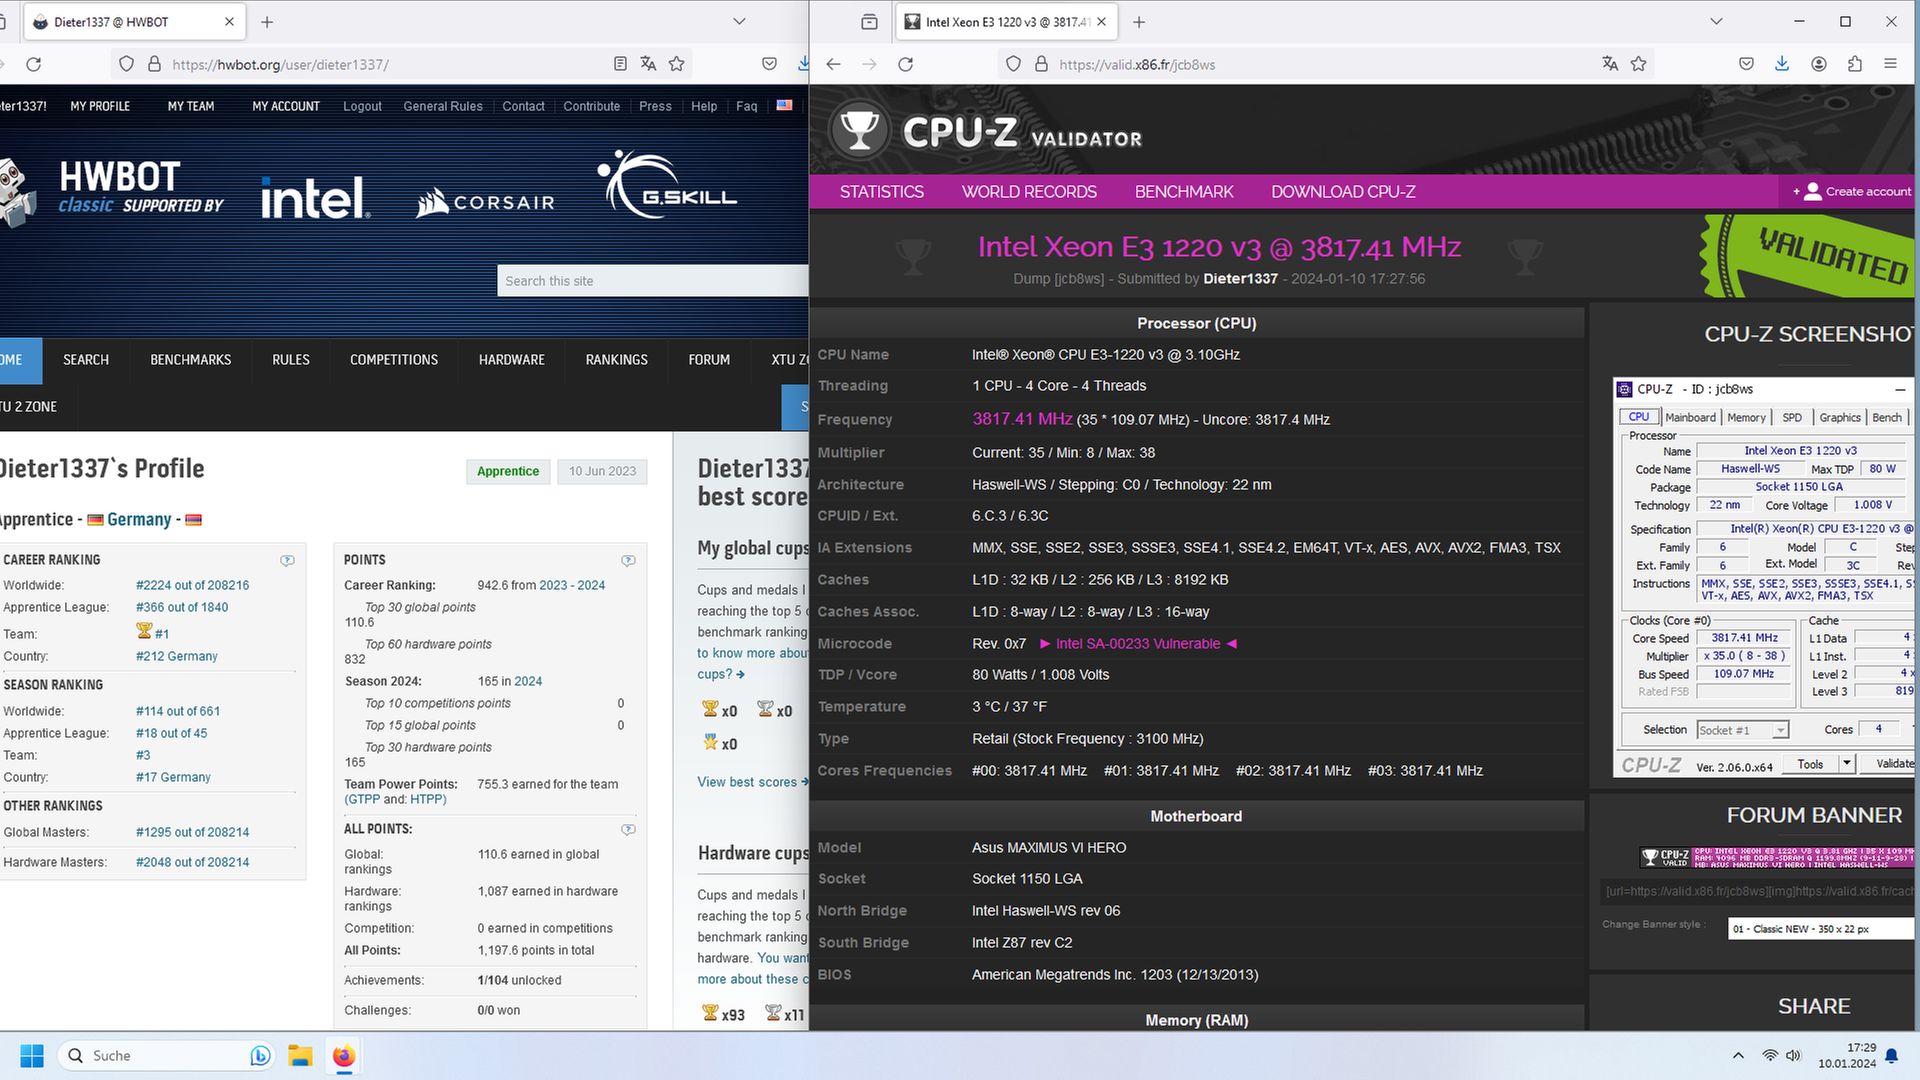Open #2224 out of 208216 ranking link
This screenshot has width=1920, height=1080.
tap(192, 585)
